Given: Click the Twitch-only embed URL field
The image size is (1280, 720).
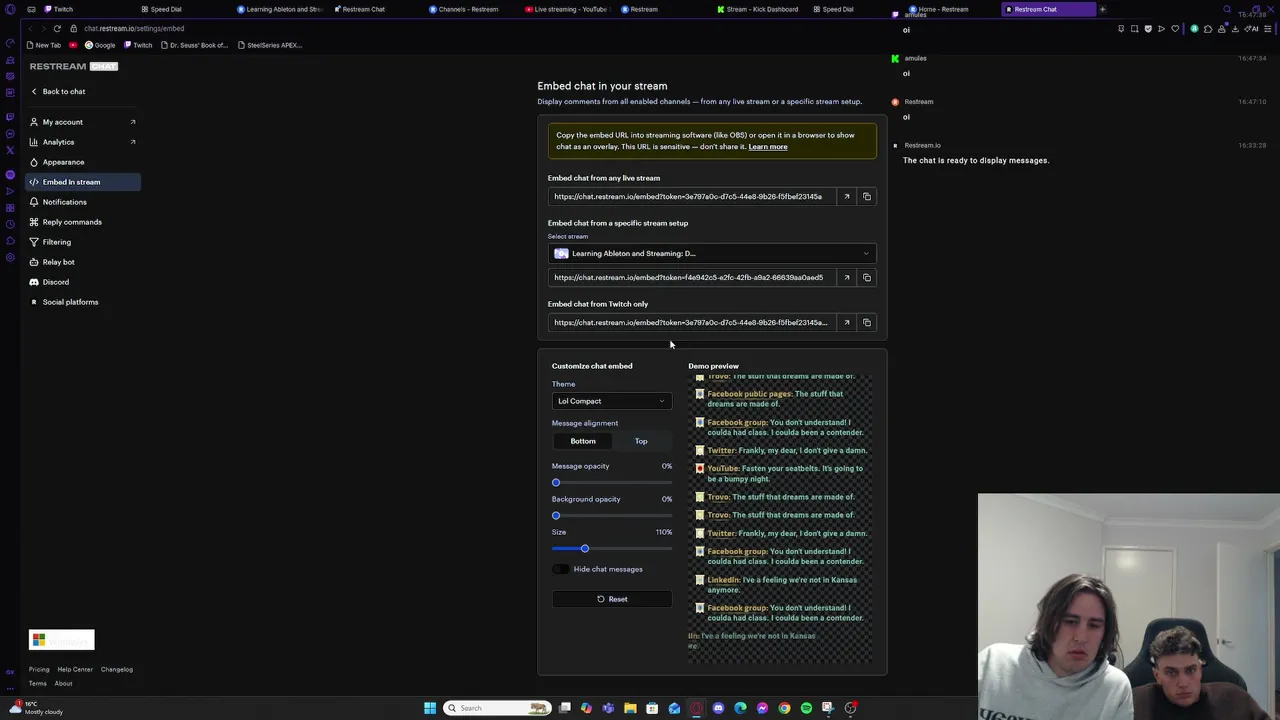Looking at the screenshot, I should (692, 323).
